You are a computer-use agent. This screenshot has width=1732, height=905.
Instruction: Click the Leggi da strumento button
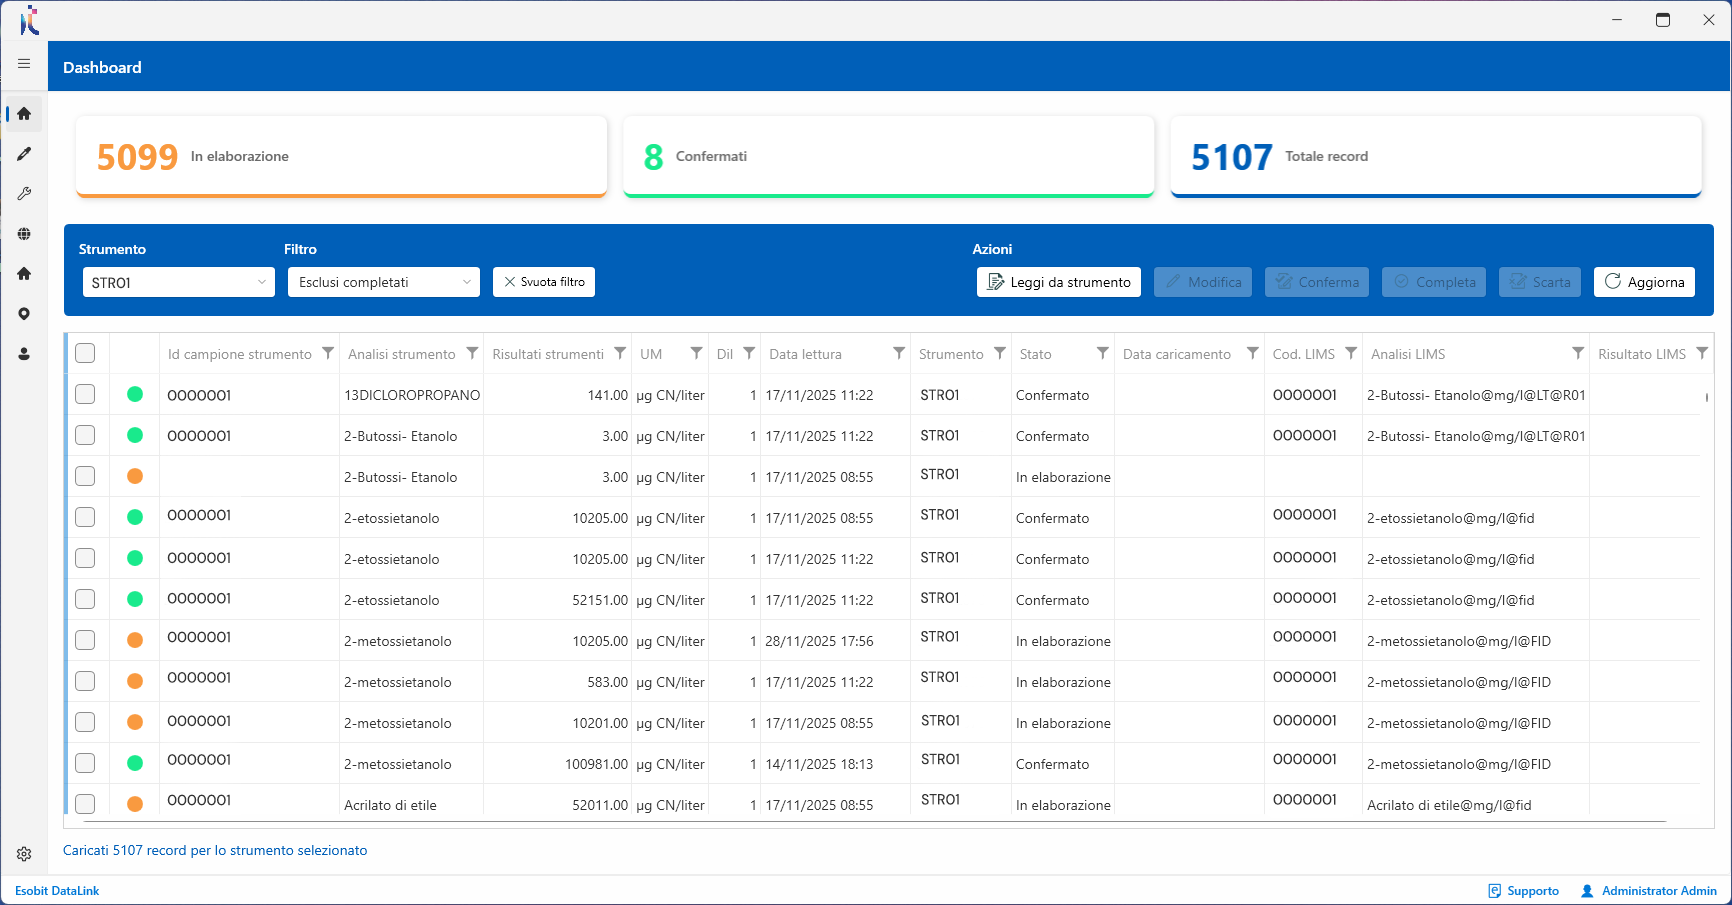[x=1058, y=282]
